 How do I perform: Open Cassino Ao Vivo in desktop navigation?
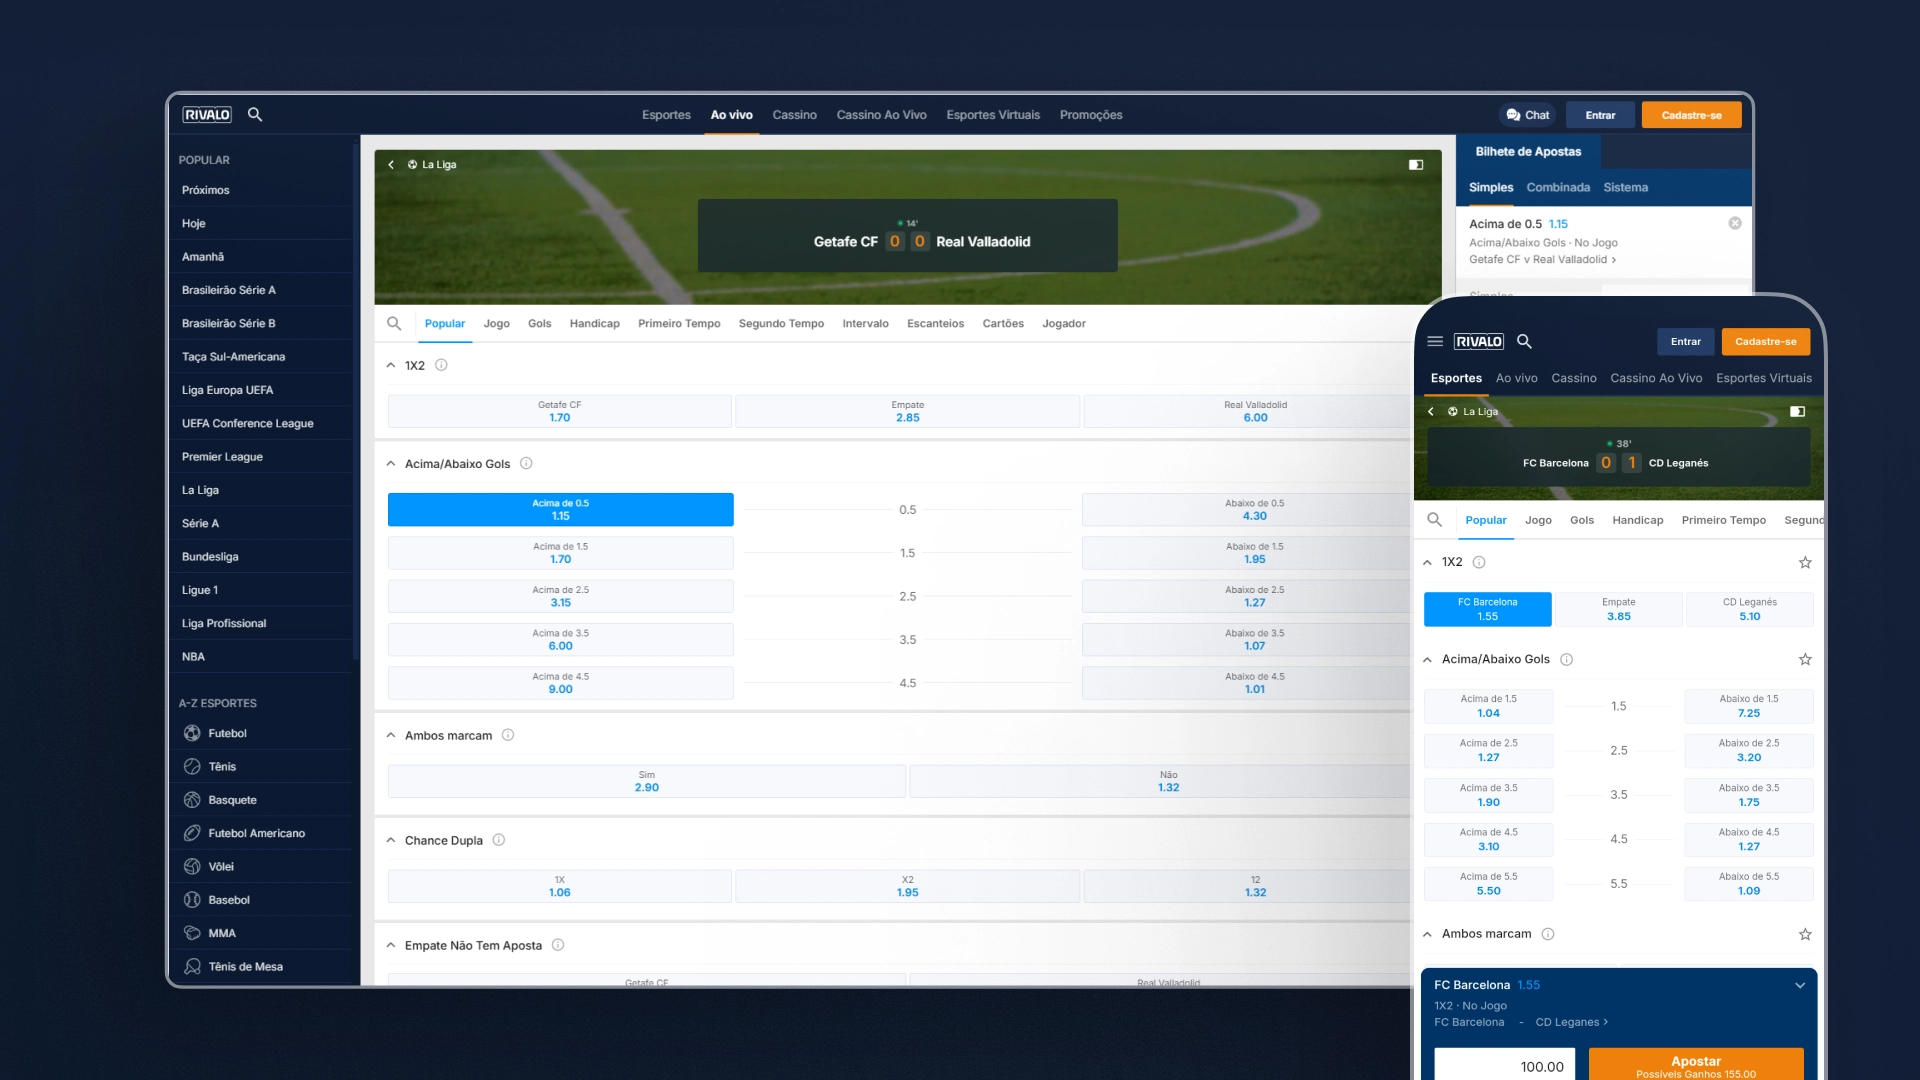coord(881,115)
